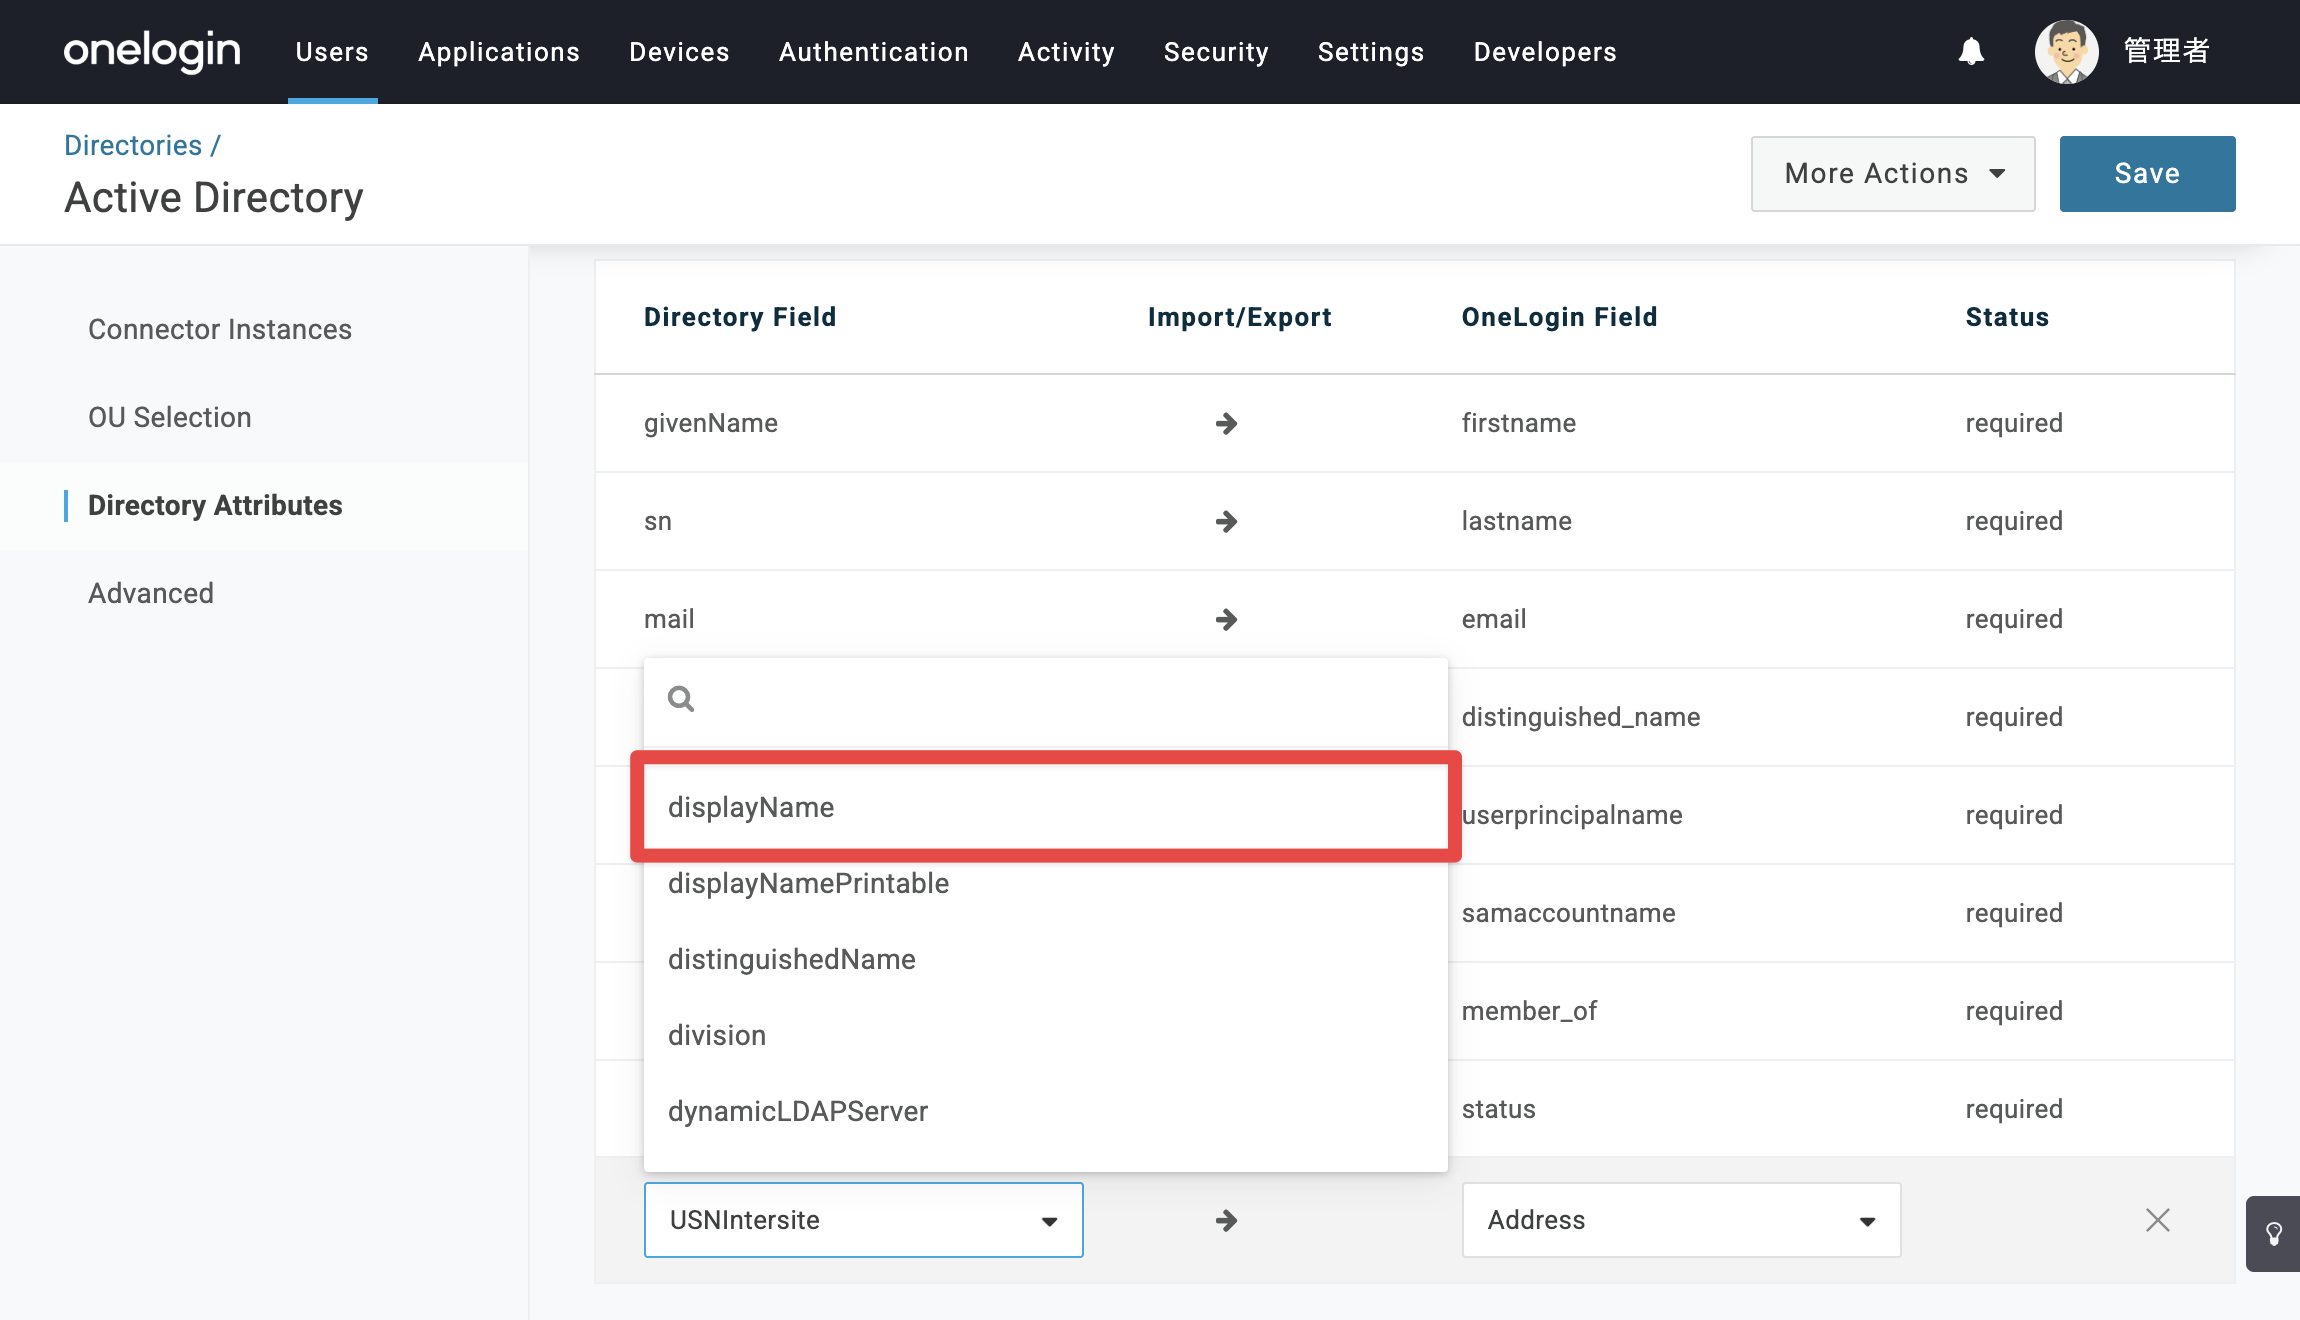The image size is (2300, 1320).
Task: Click the OneLogin Field column header
Action: 1560,317
